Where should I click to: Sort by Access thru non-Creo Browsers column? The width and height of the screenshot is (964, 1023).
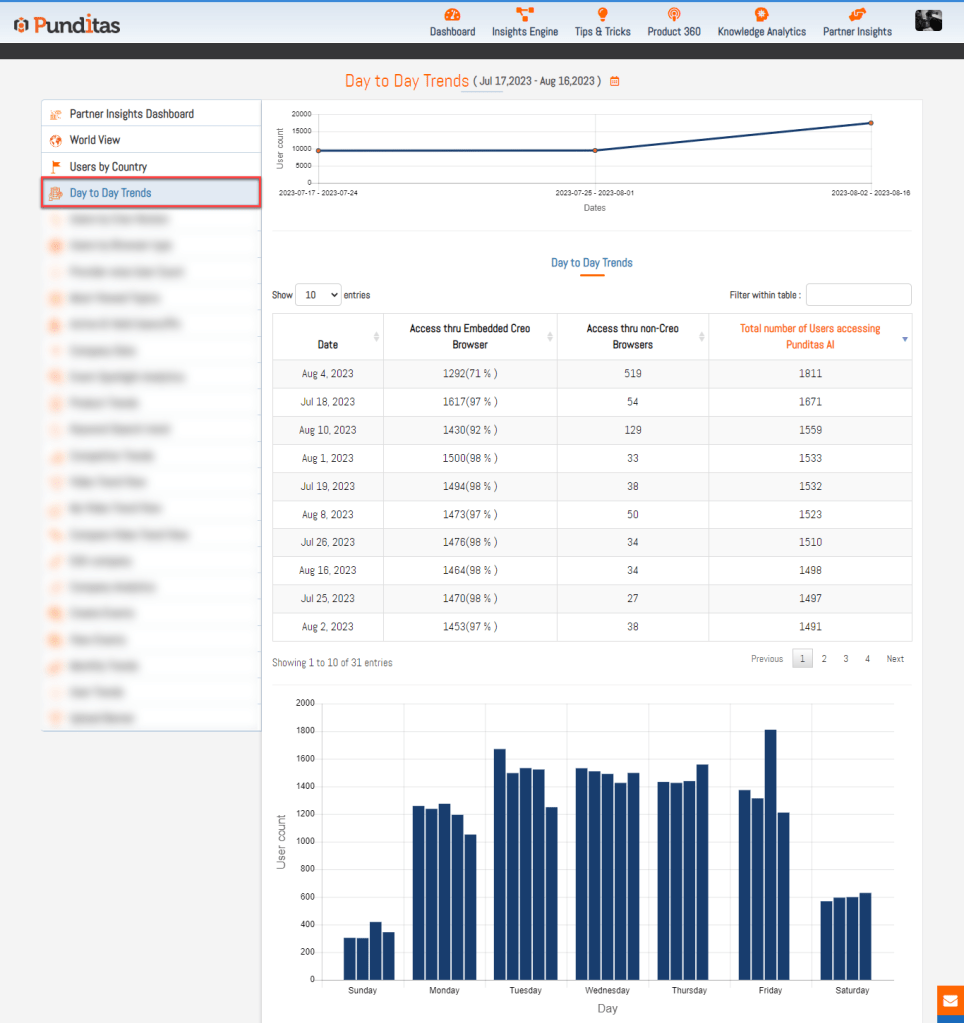(632, 336)
